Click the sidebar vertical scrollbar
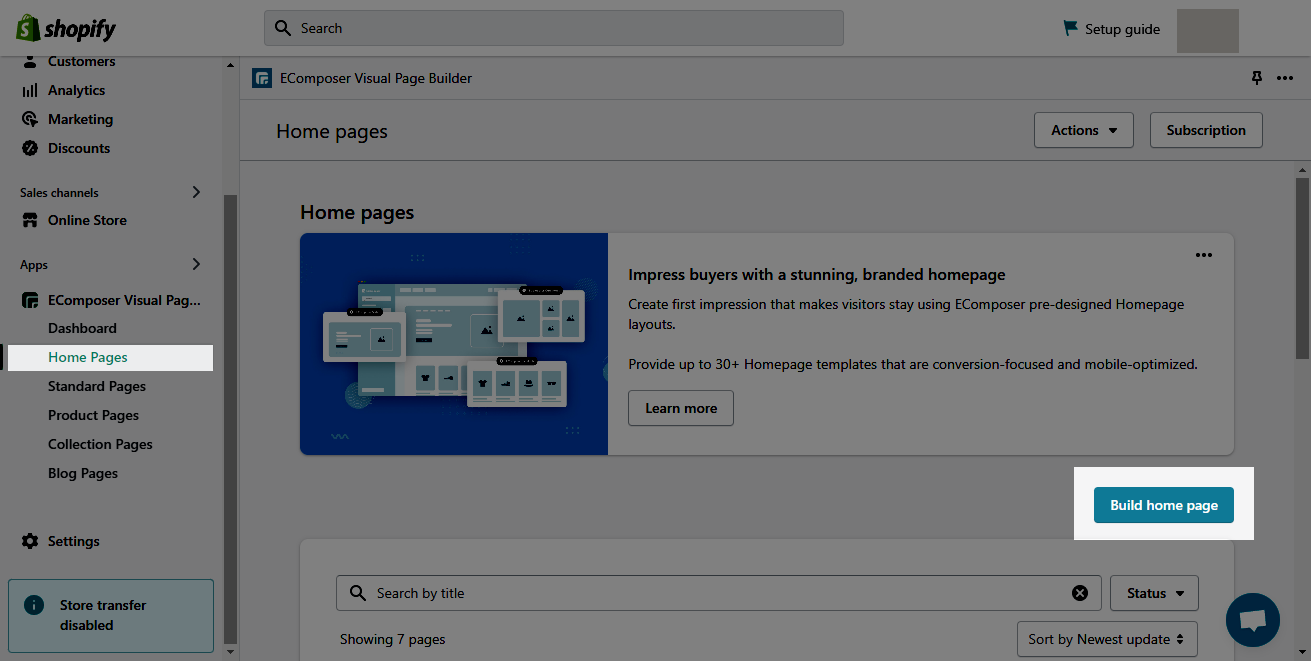 231,420
